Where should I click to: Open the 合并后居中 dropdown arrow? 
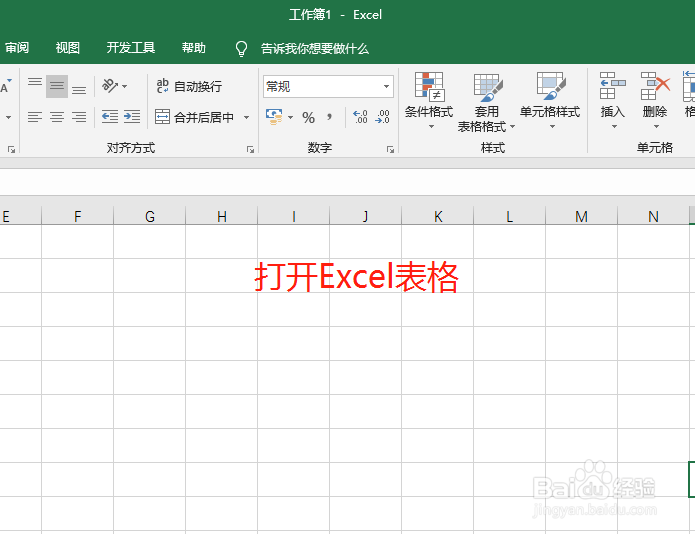pyautogui.click(x=246, y=117)
